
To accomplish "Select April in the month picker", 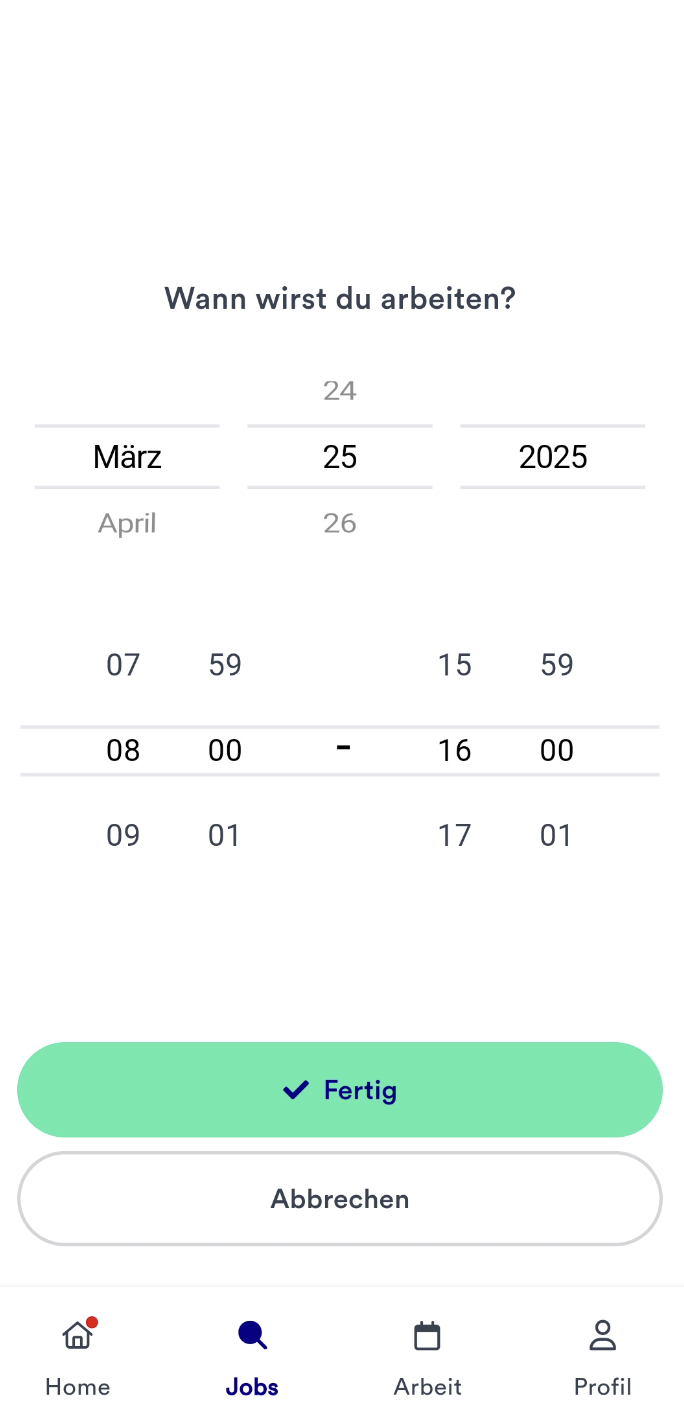I will 127,522.
